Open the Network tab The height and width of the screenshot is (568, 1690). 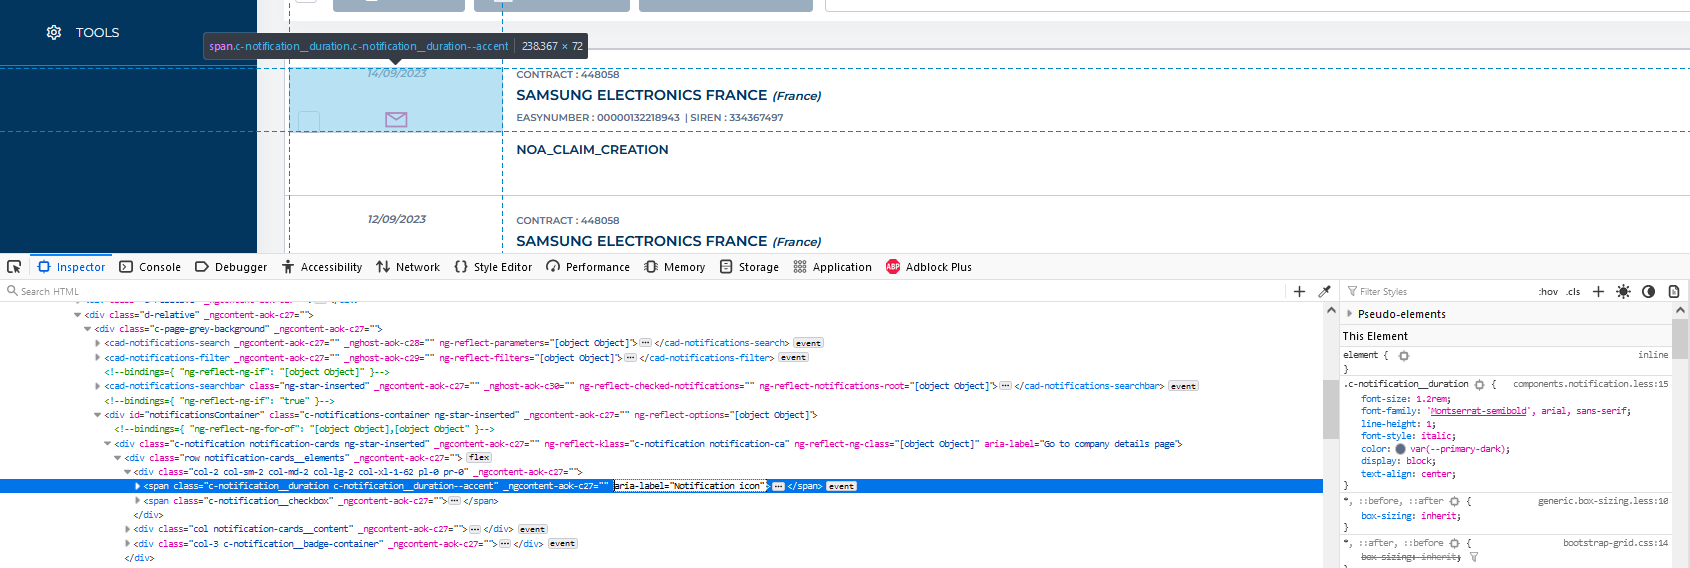(x=408, y=267)
